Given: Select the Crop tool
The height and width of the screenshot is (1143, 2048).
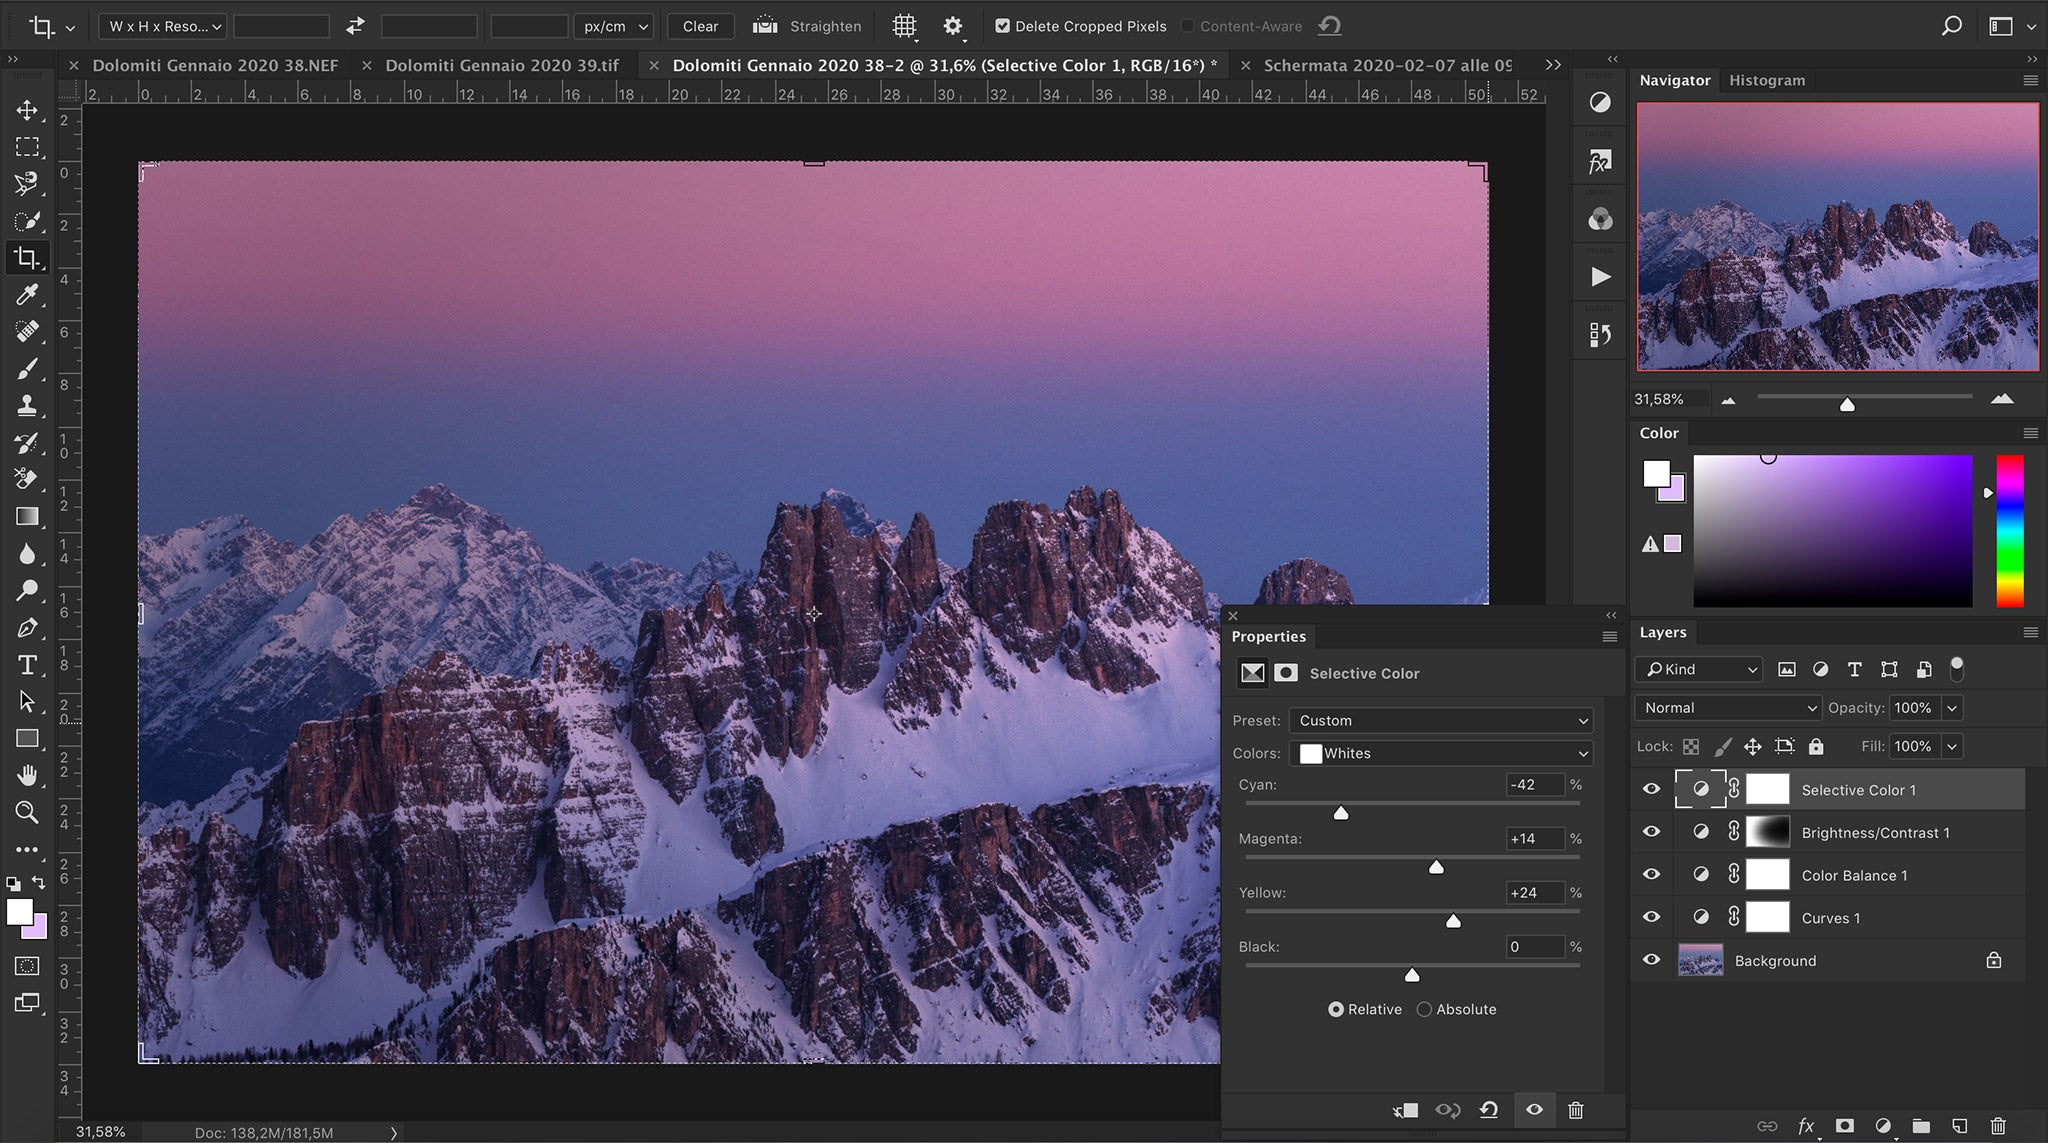Looking at the screenshot, I should (27, 258).
